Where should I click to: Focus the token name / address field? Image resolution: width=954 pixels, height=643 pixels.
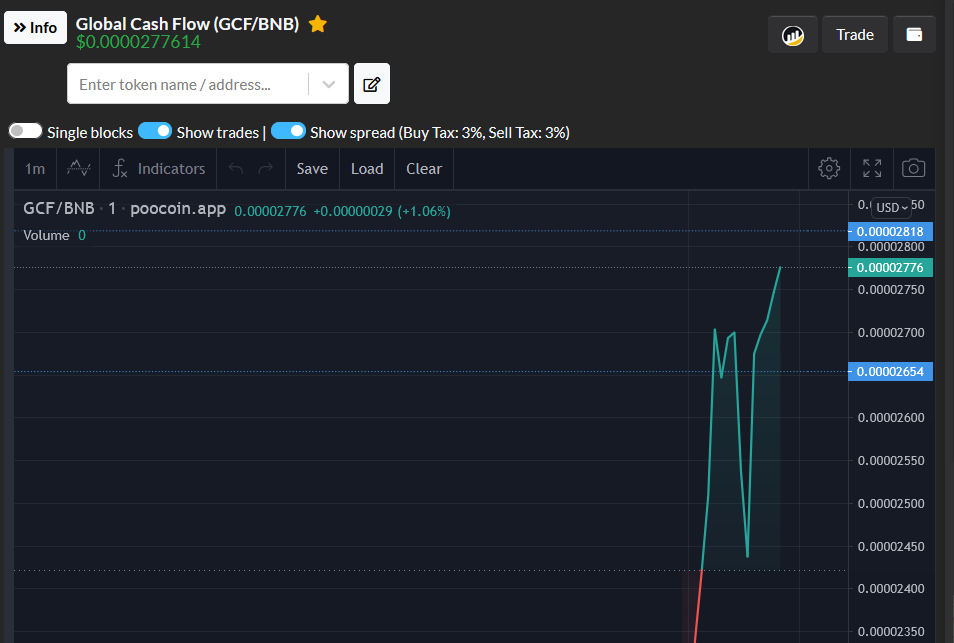pyautogui.click(x=187, y=84)
